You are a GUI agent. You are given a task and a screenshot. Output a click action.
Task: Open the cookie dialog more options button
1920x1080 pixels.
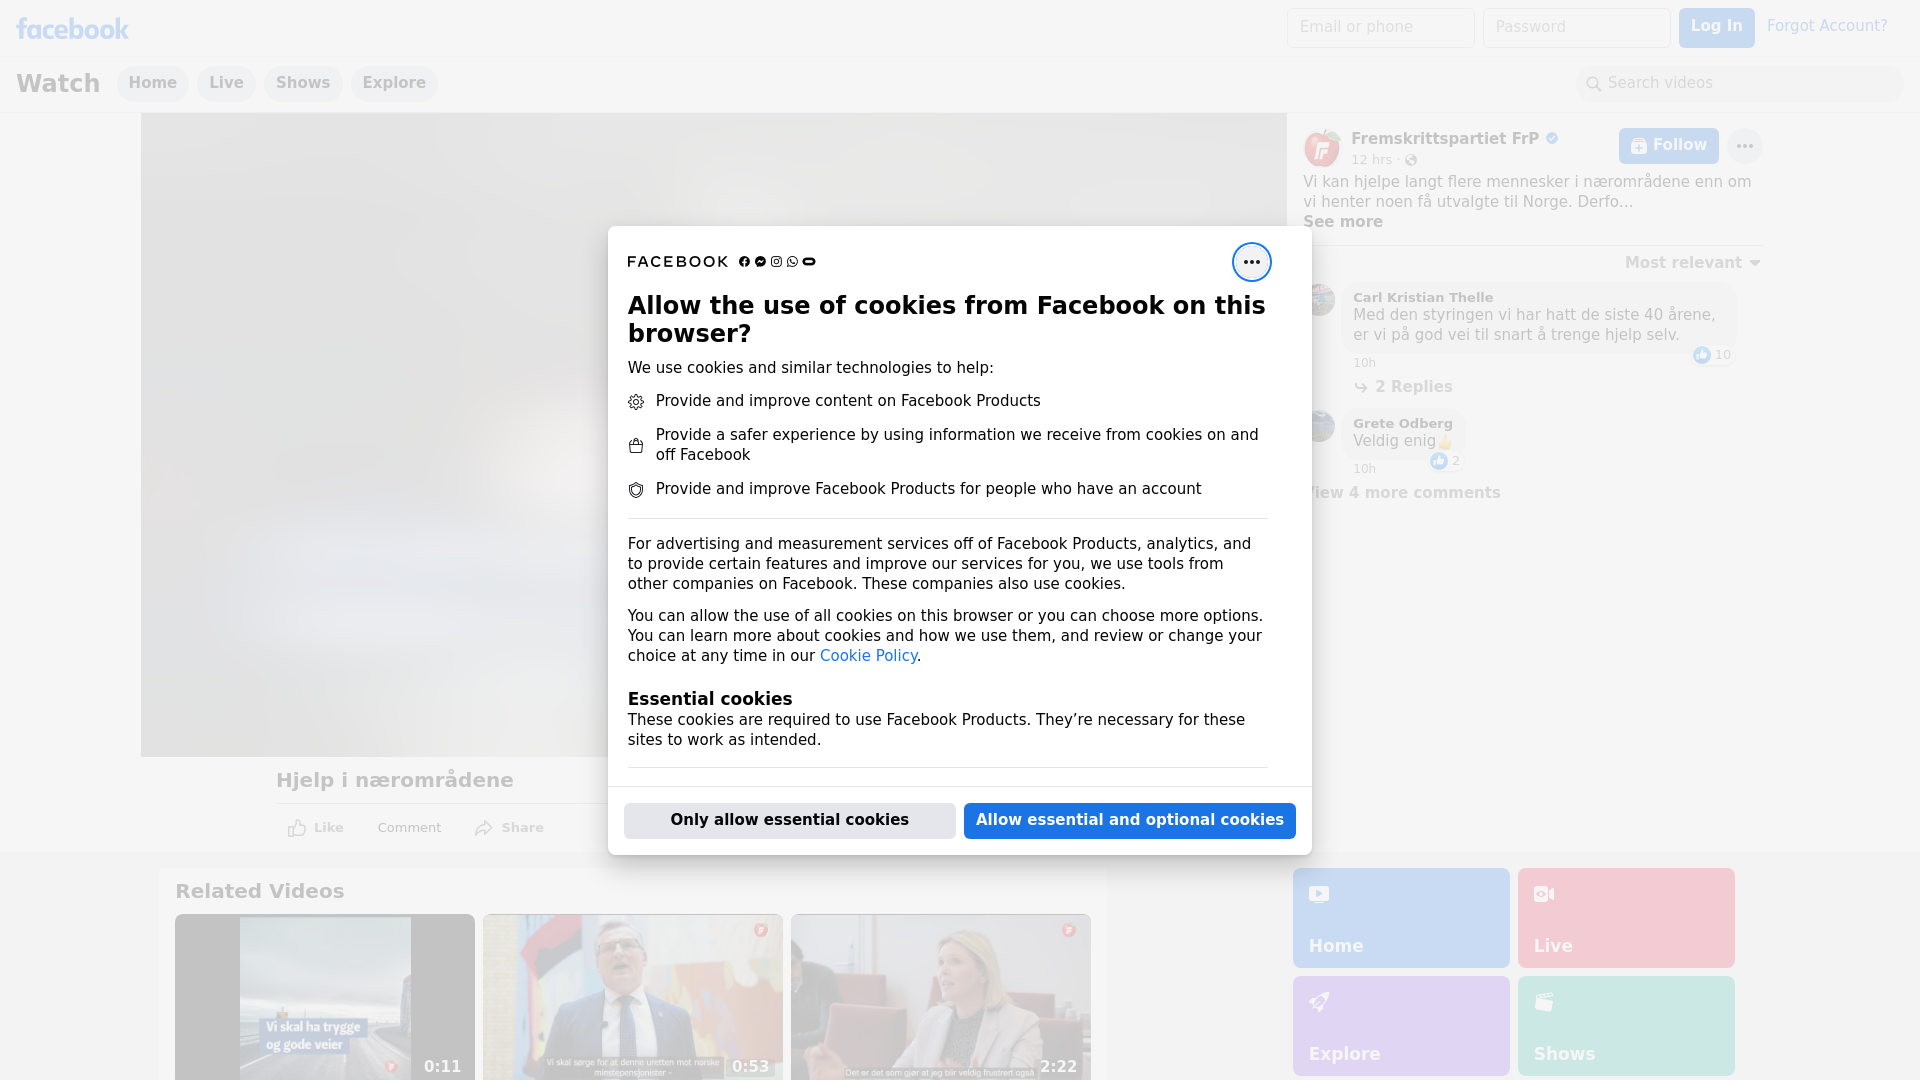[1251, 262]
